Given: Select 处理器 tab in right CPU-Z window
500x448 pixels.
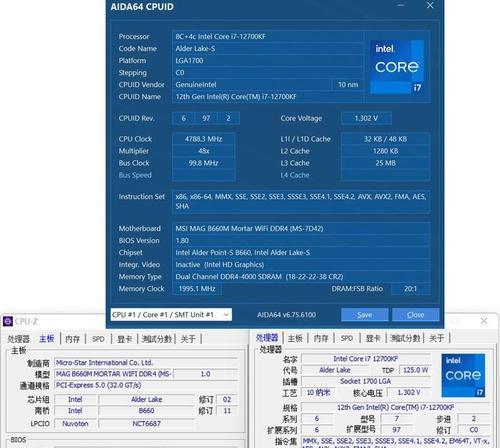Looking at the screenshot, I should pyautogui.click(x=267, y=338).
